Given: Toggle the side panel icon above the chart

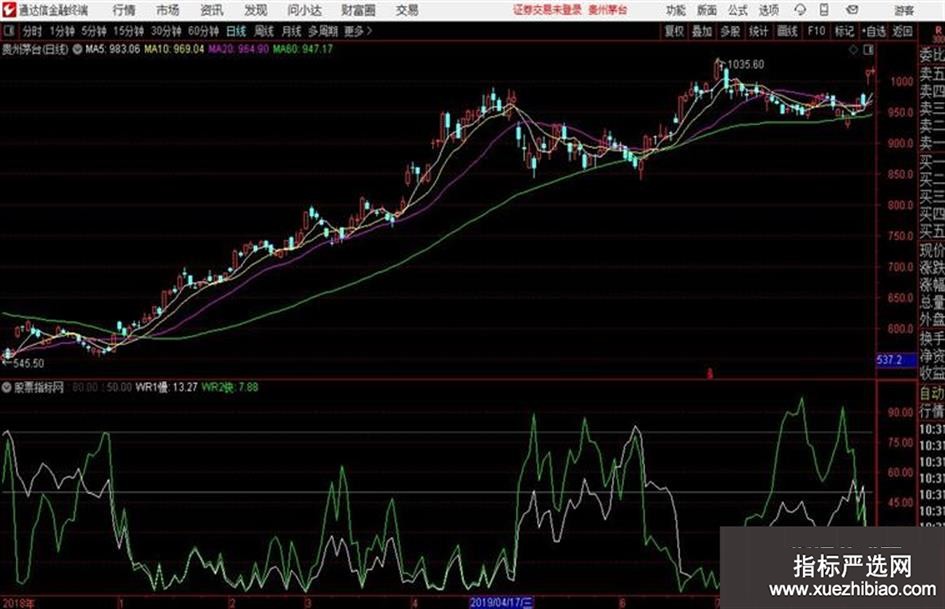Looking at the screenshot, I should (x=868, y=50).
